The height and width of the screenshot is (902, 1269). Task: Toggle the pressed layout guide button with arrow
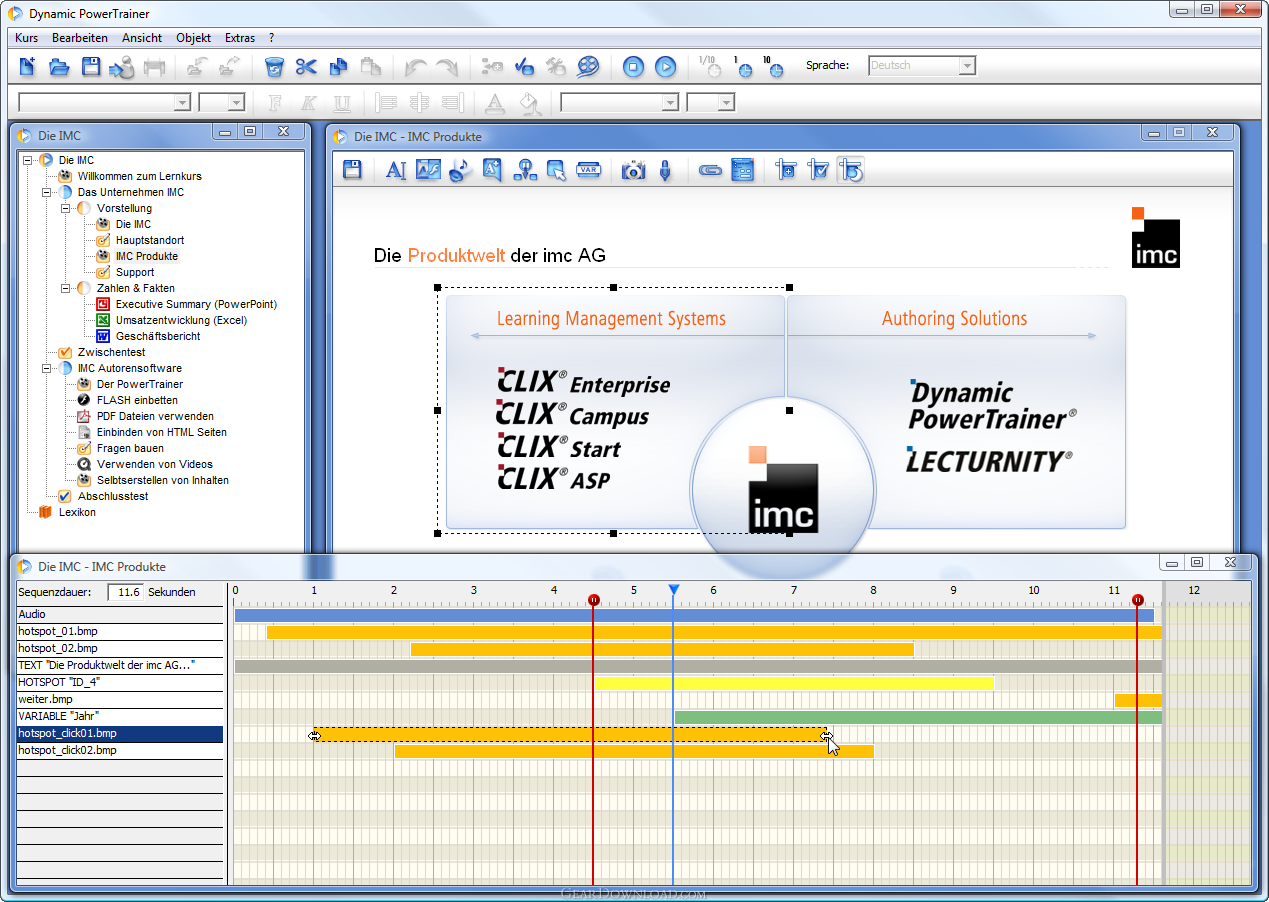(850, 170)
